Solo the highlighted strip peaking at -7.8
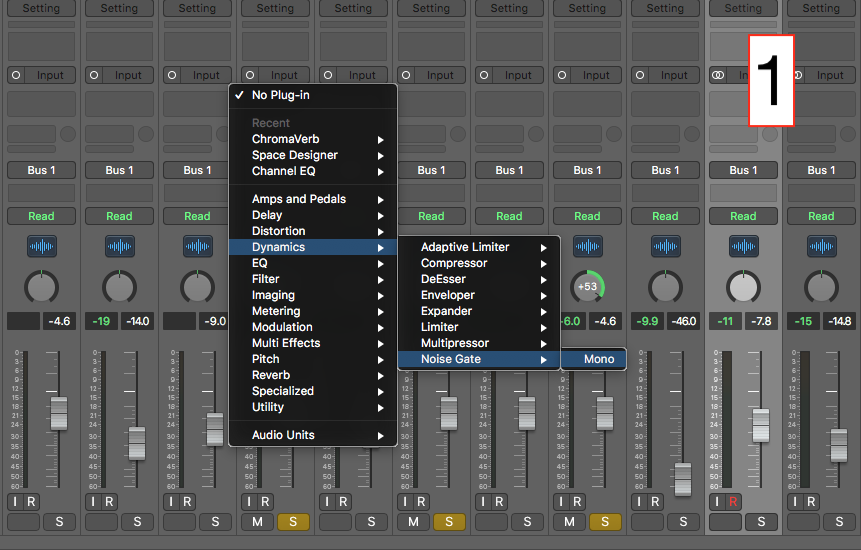The image size is (861, 550). tap(761, 522)
